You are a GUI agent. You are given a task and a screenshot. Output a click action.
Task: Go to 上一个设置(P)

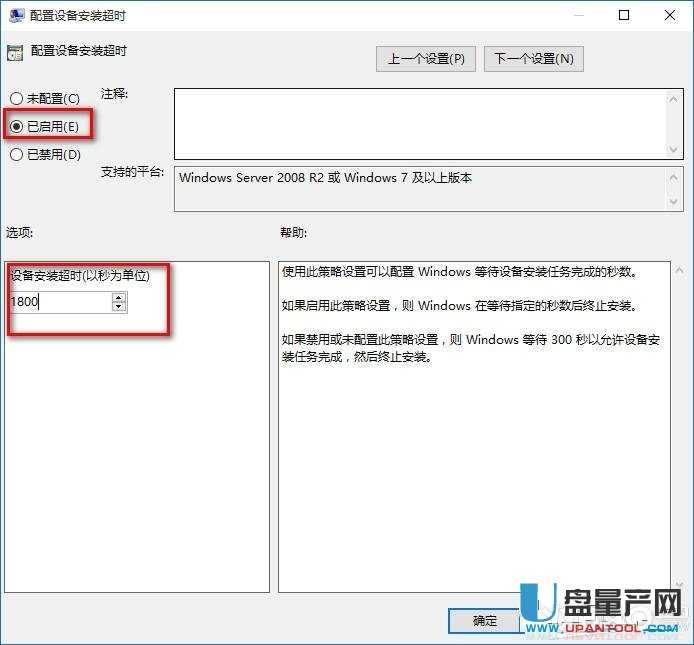[426, 58]
